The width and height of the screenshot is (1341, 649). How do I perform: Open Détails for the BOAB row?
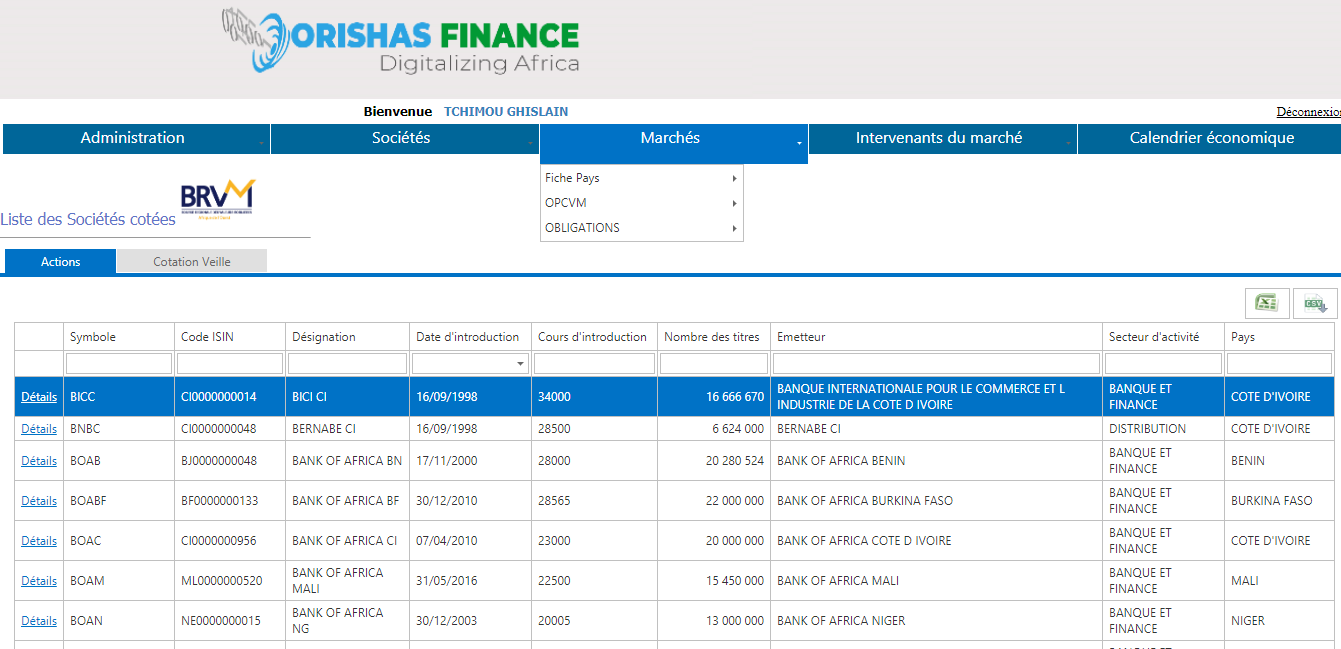coord(39,461)
